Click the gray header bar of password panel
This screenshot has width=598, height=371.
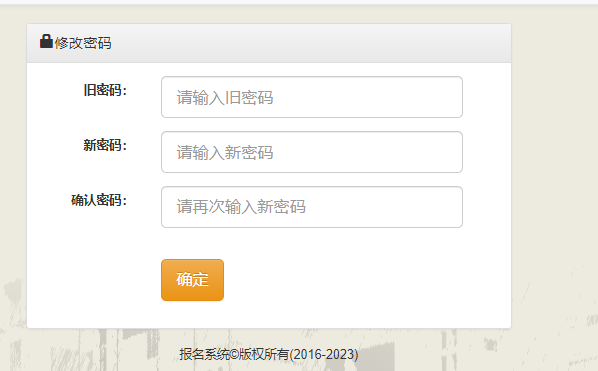click(x=269, y=43)
